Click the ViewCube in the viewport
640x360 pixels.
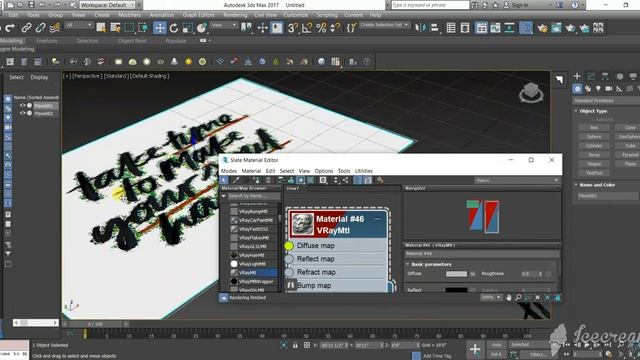click(531, 92)
